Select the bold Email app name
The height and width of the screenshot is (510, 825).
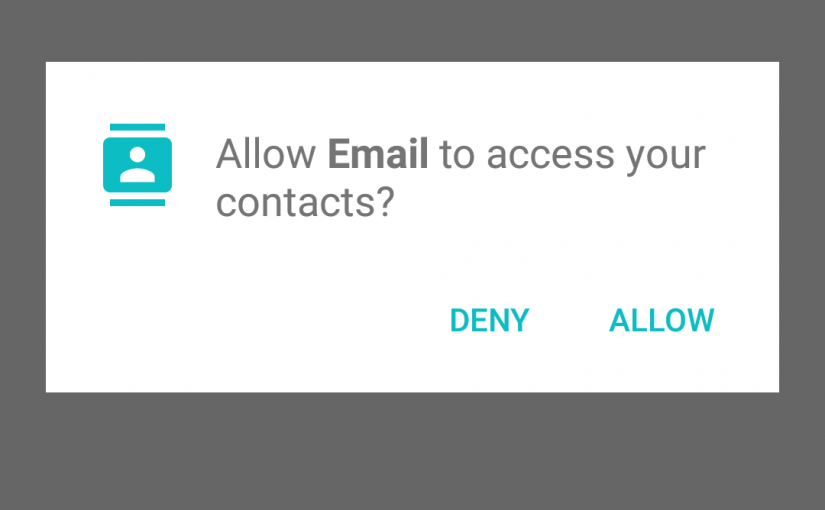coord(378,154)
